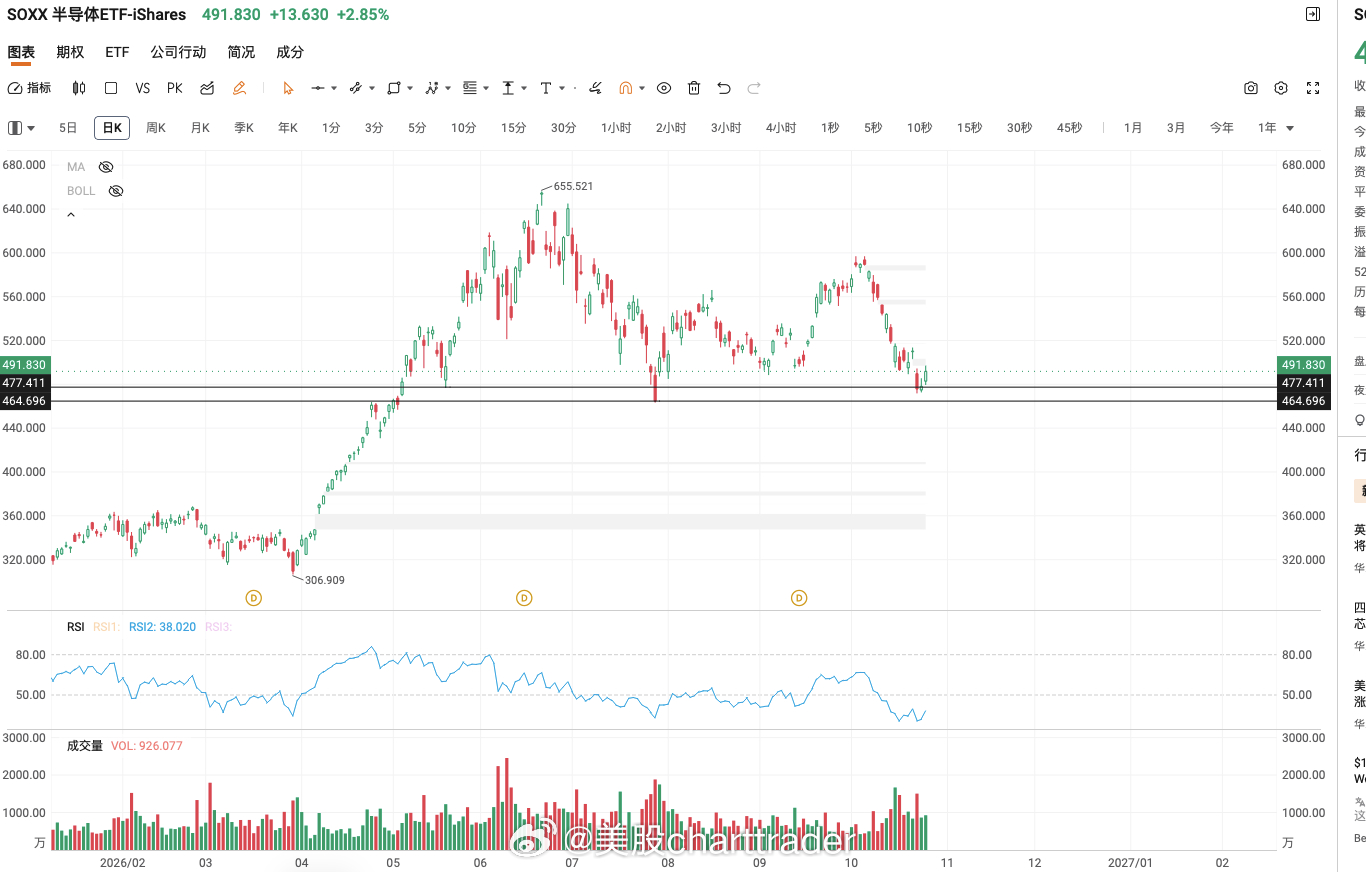
Task: Delete drawings with the trash icon
Action: [694, 88]
